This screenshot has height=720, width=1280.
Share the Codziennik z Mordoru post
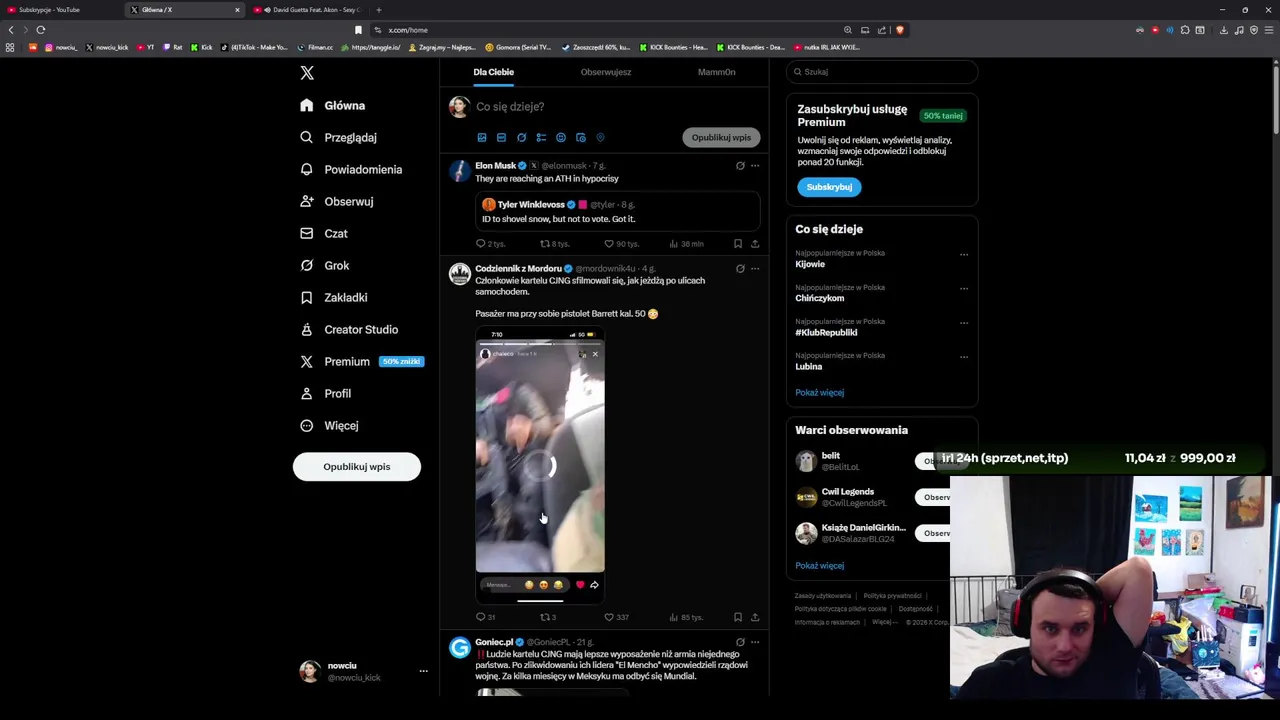[755, 617]
